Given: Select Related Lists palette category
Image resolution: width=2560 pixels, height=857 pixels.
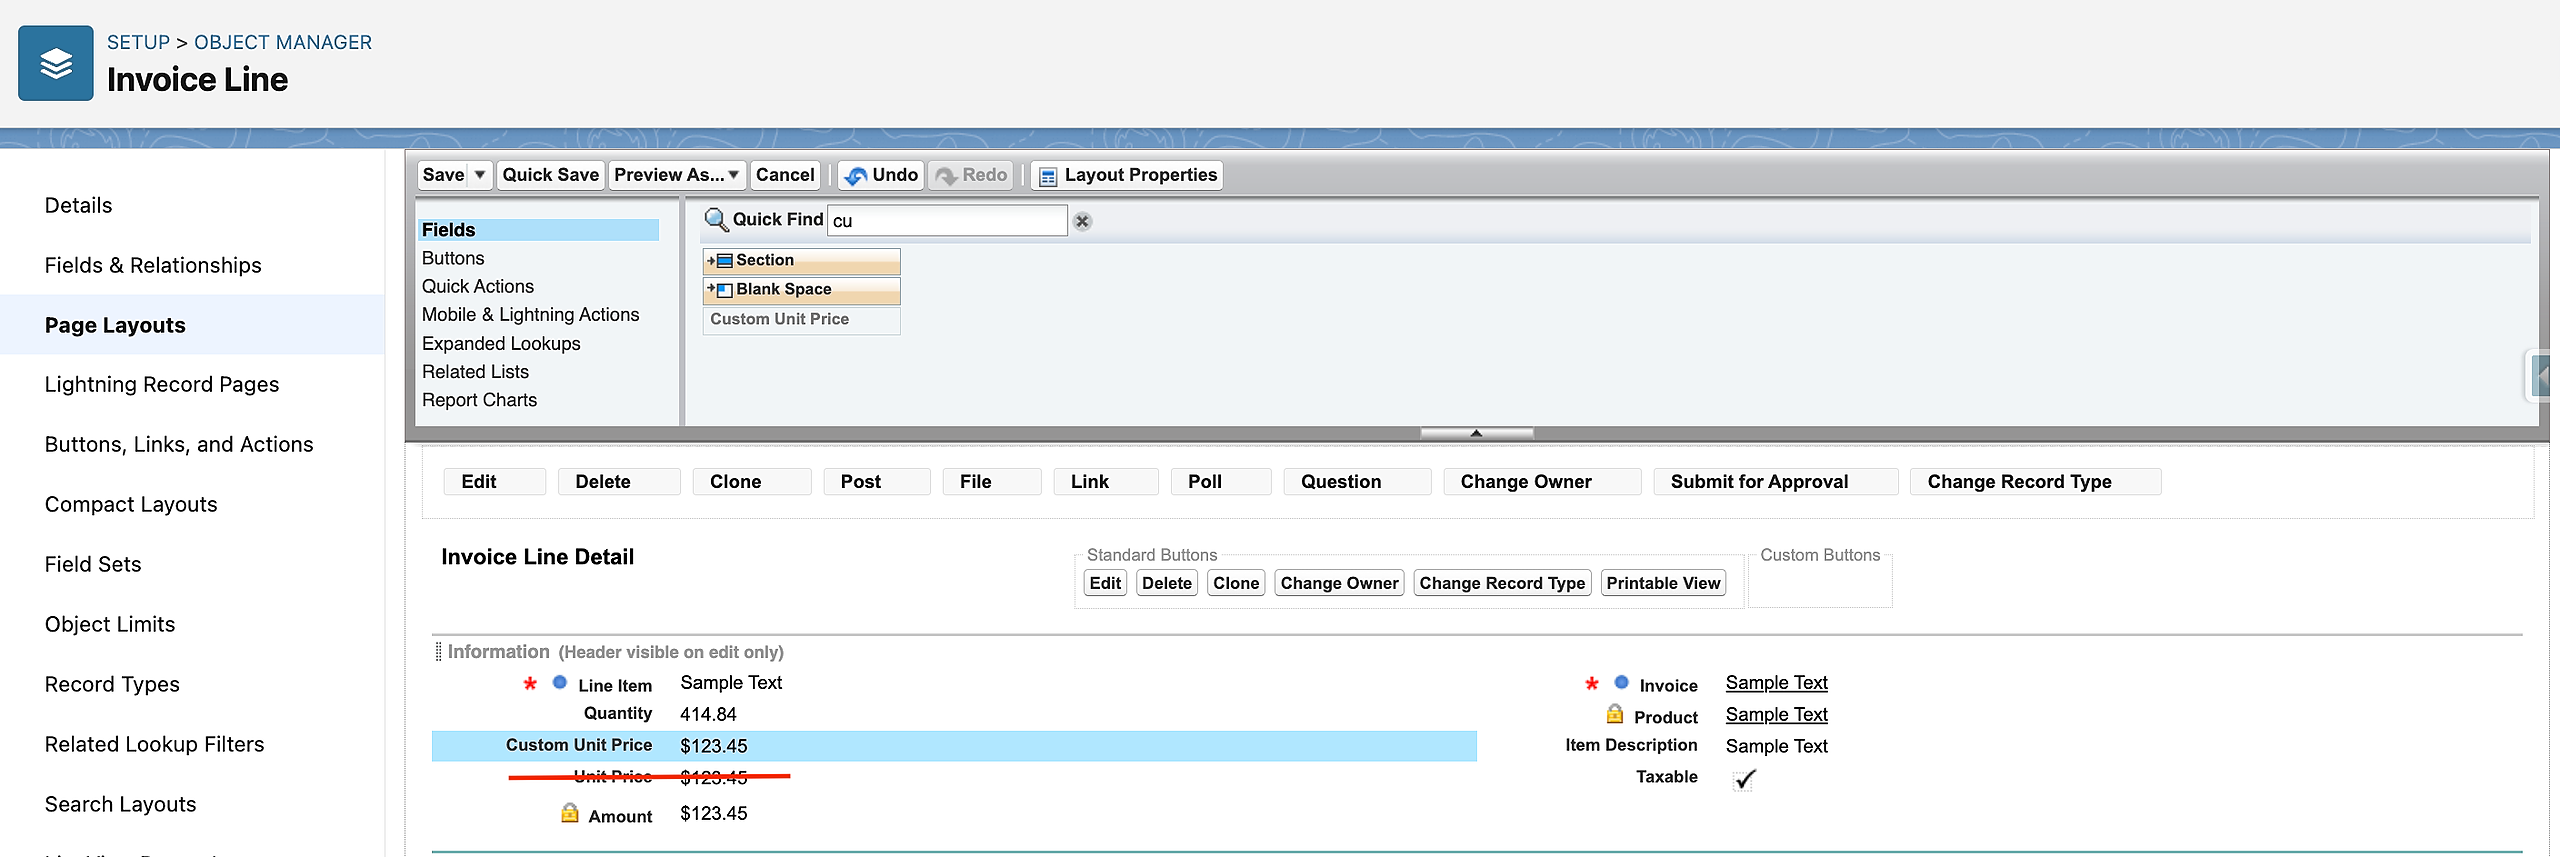Looking at the screenshot, I should [475, 371].
